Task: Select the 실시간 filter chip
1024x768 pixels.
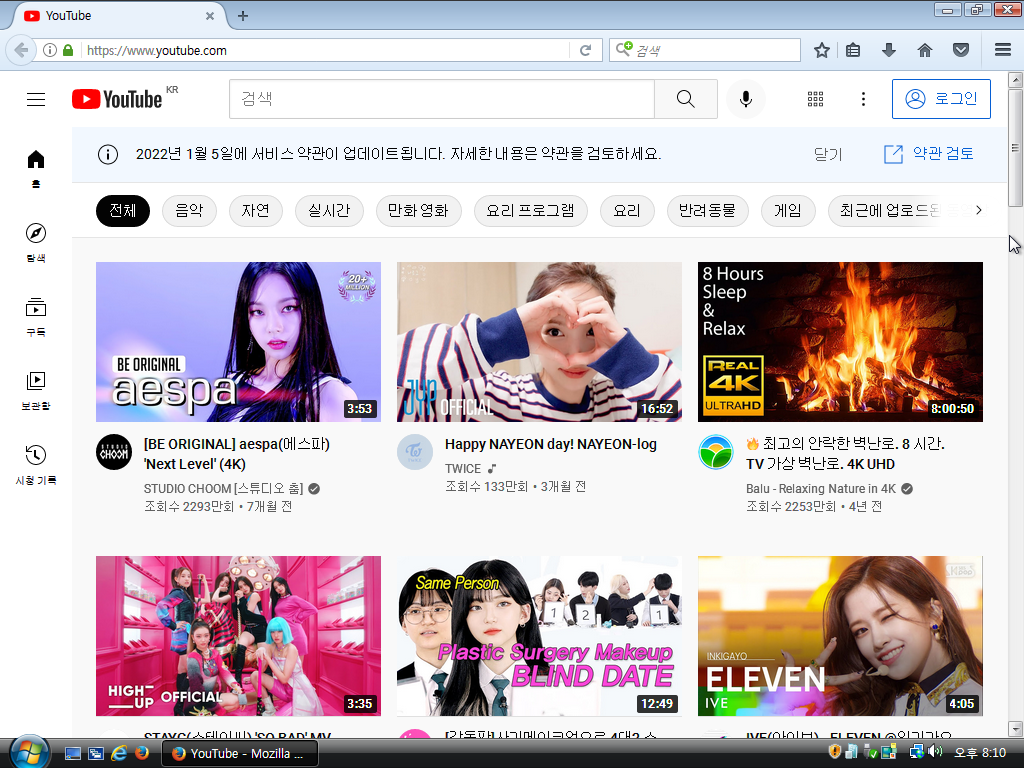Action: pos(329,211)
